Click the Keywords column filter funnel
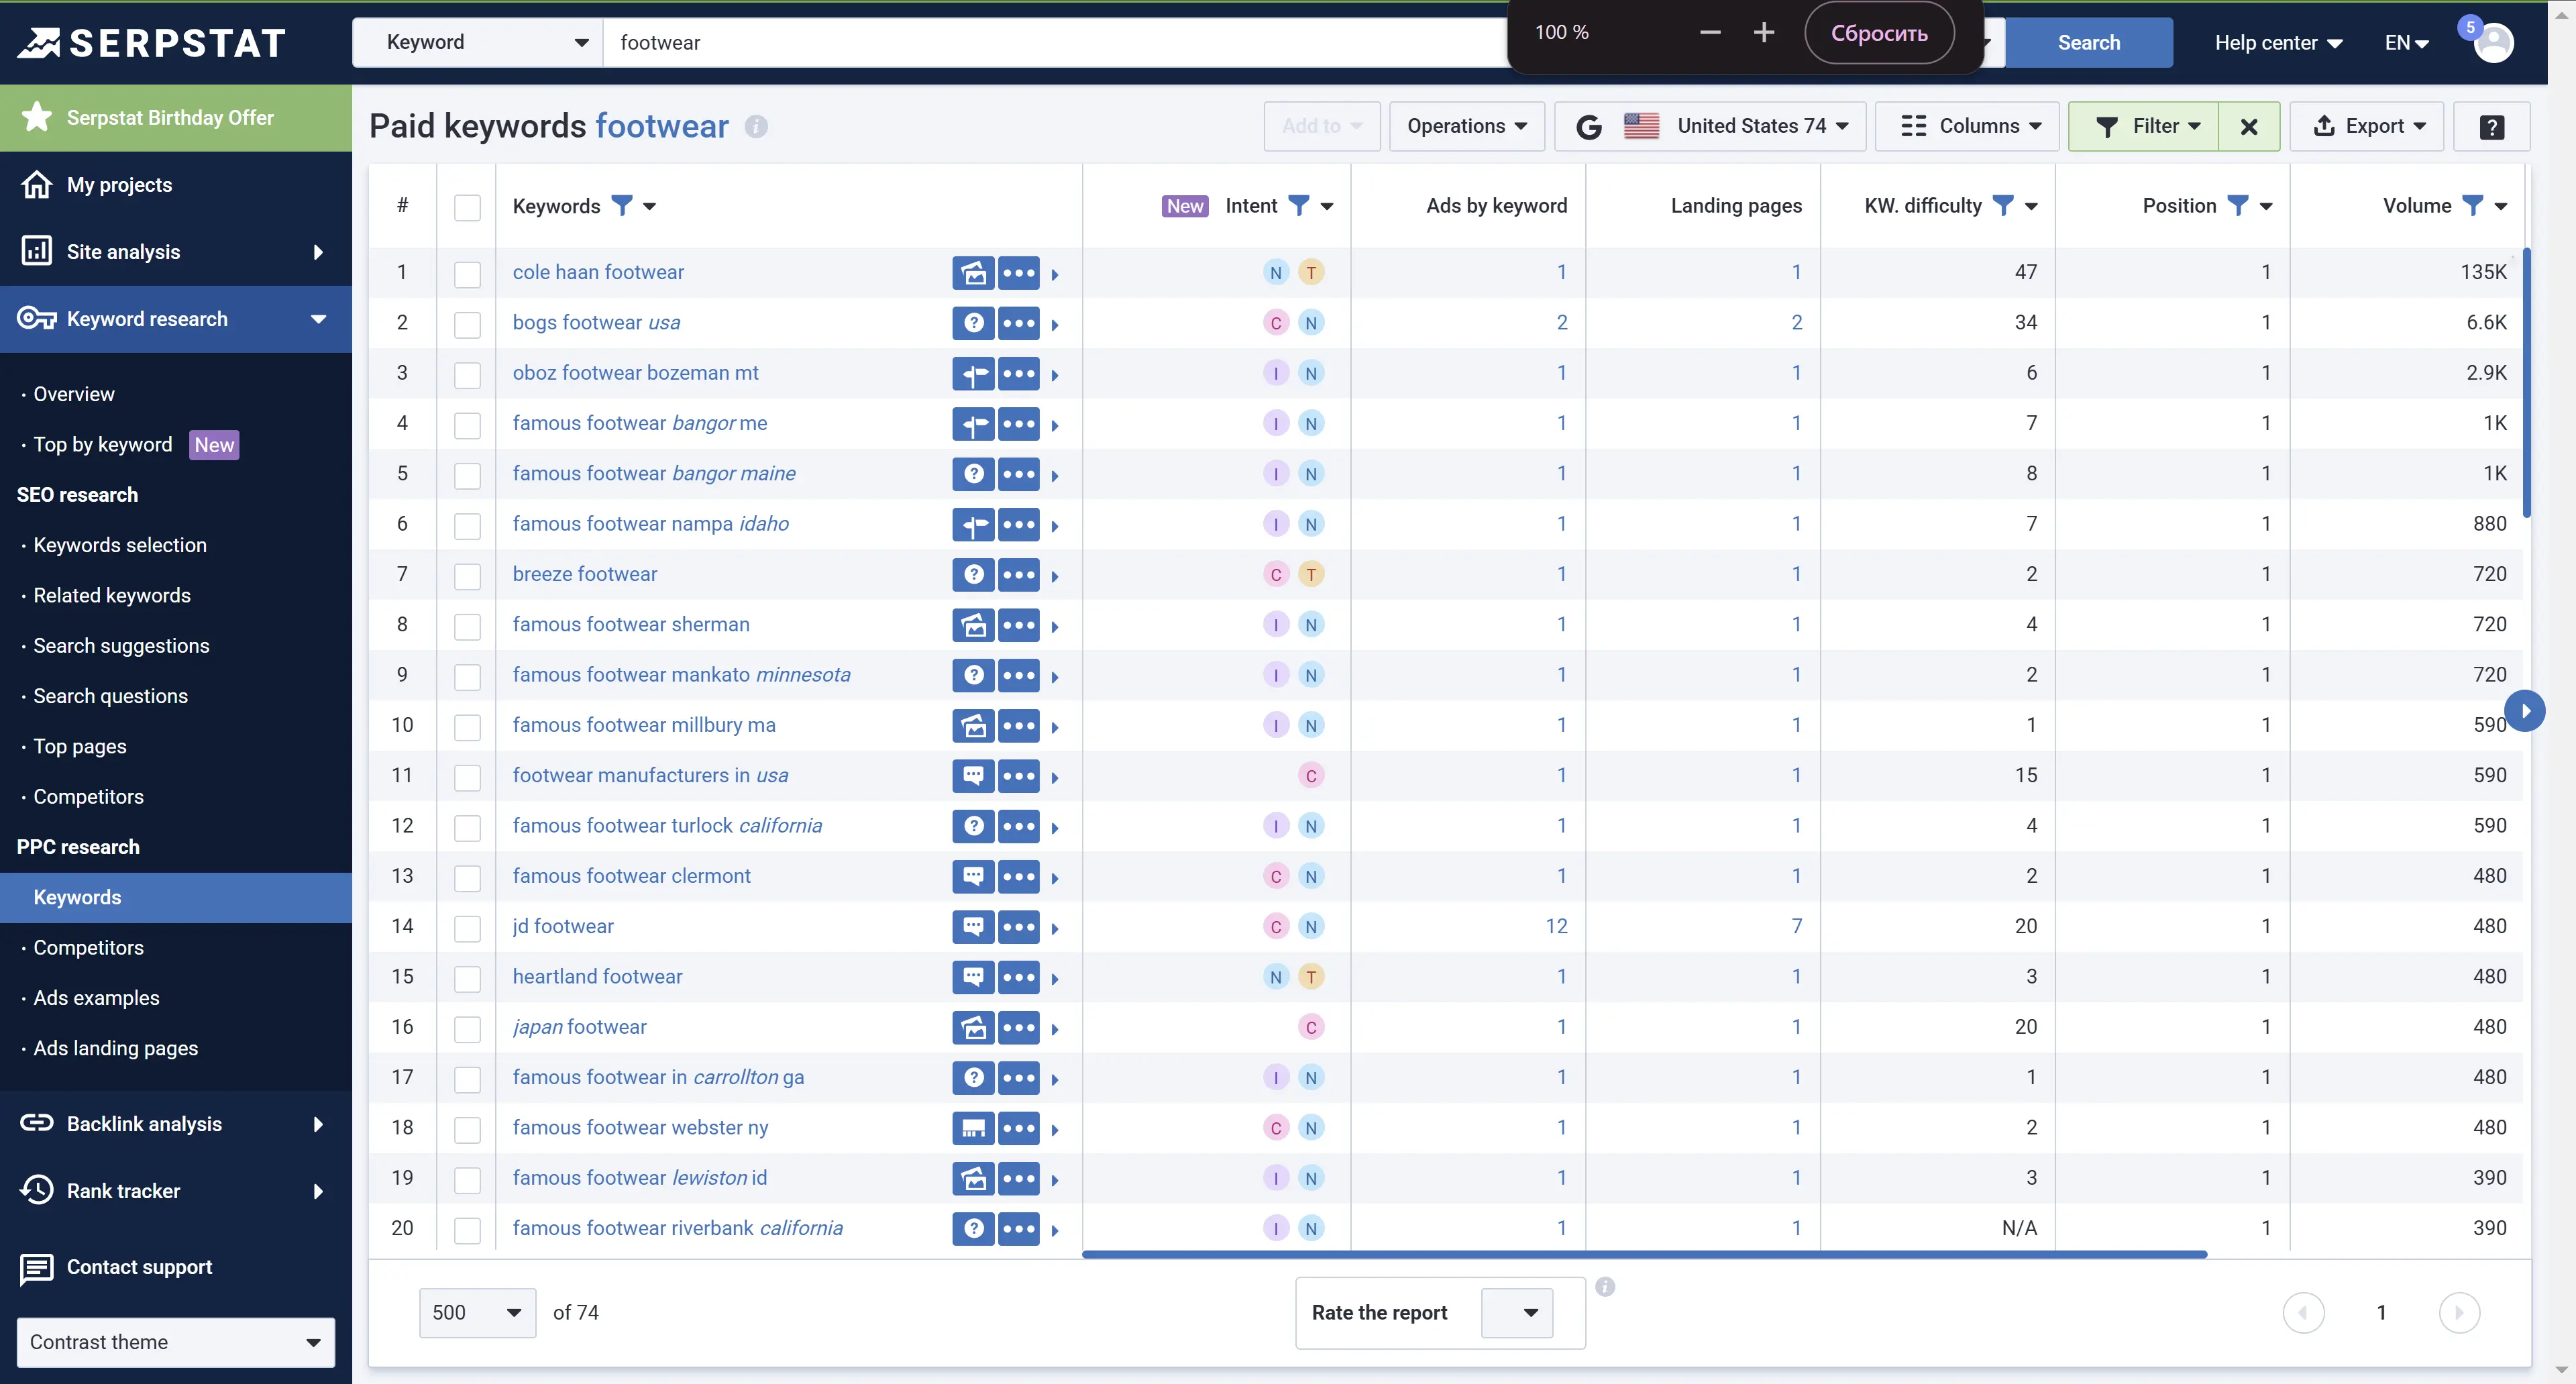 622,206
